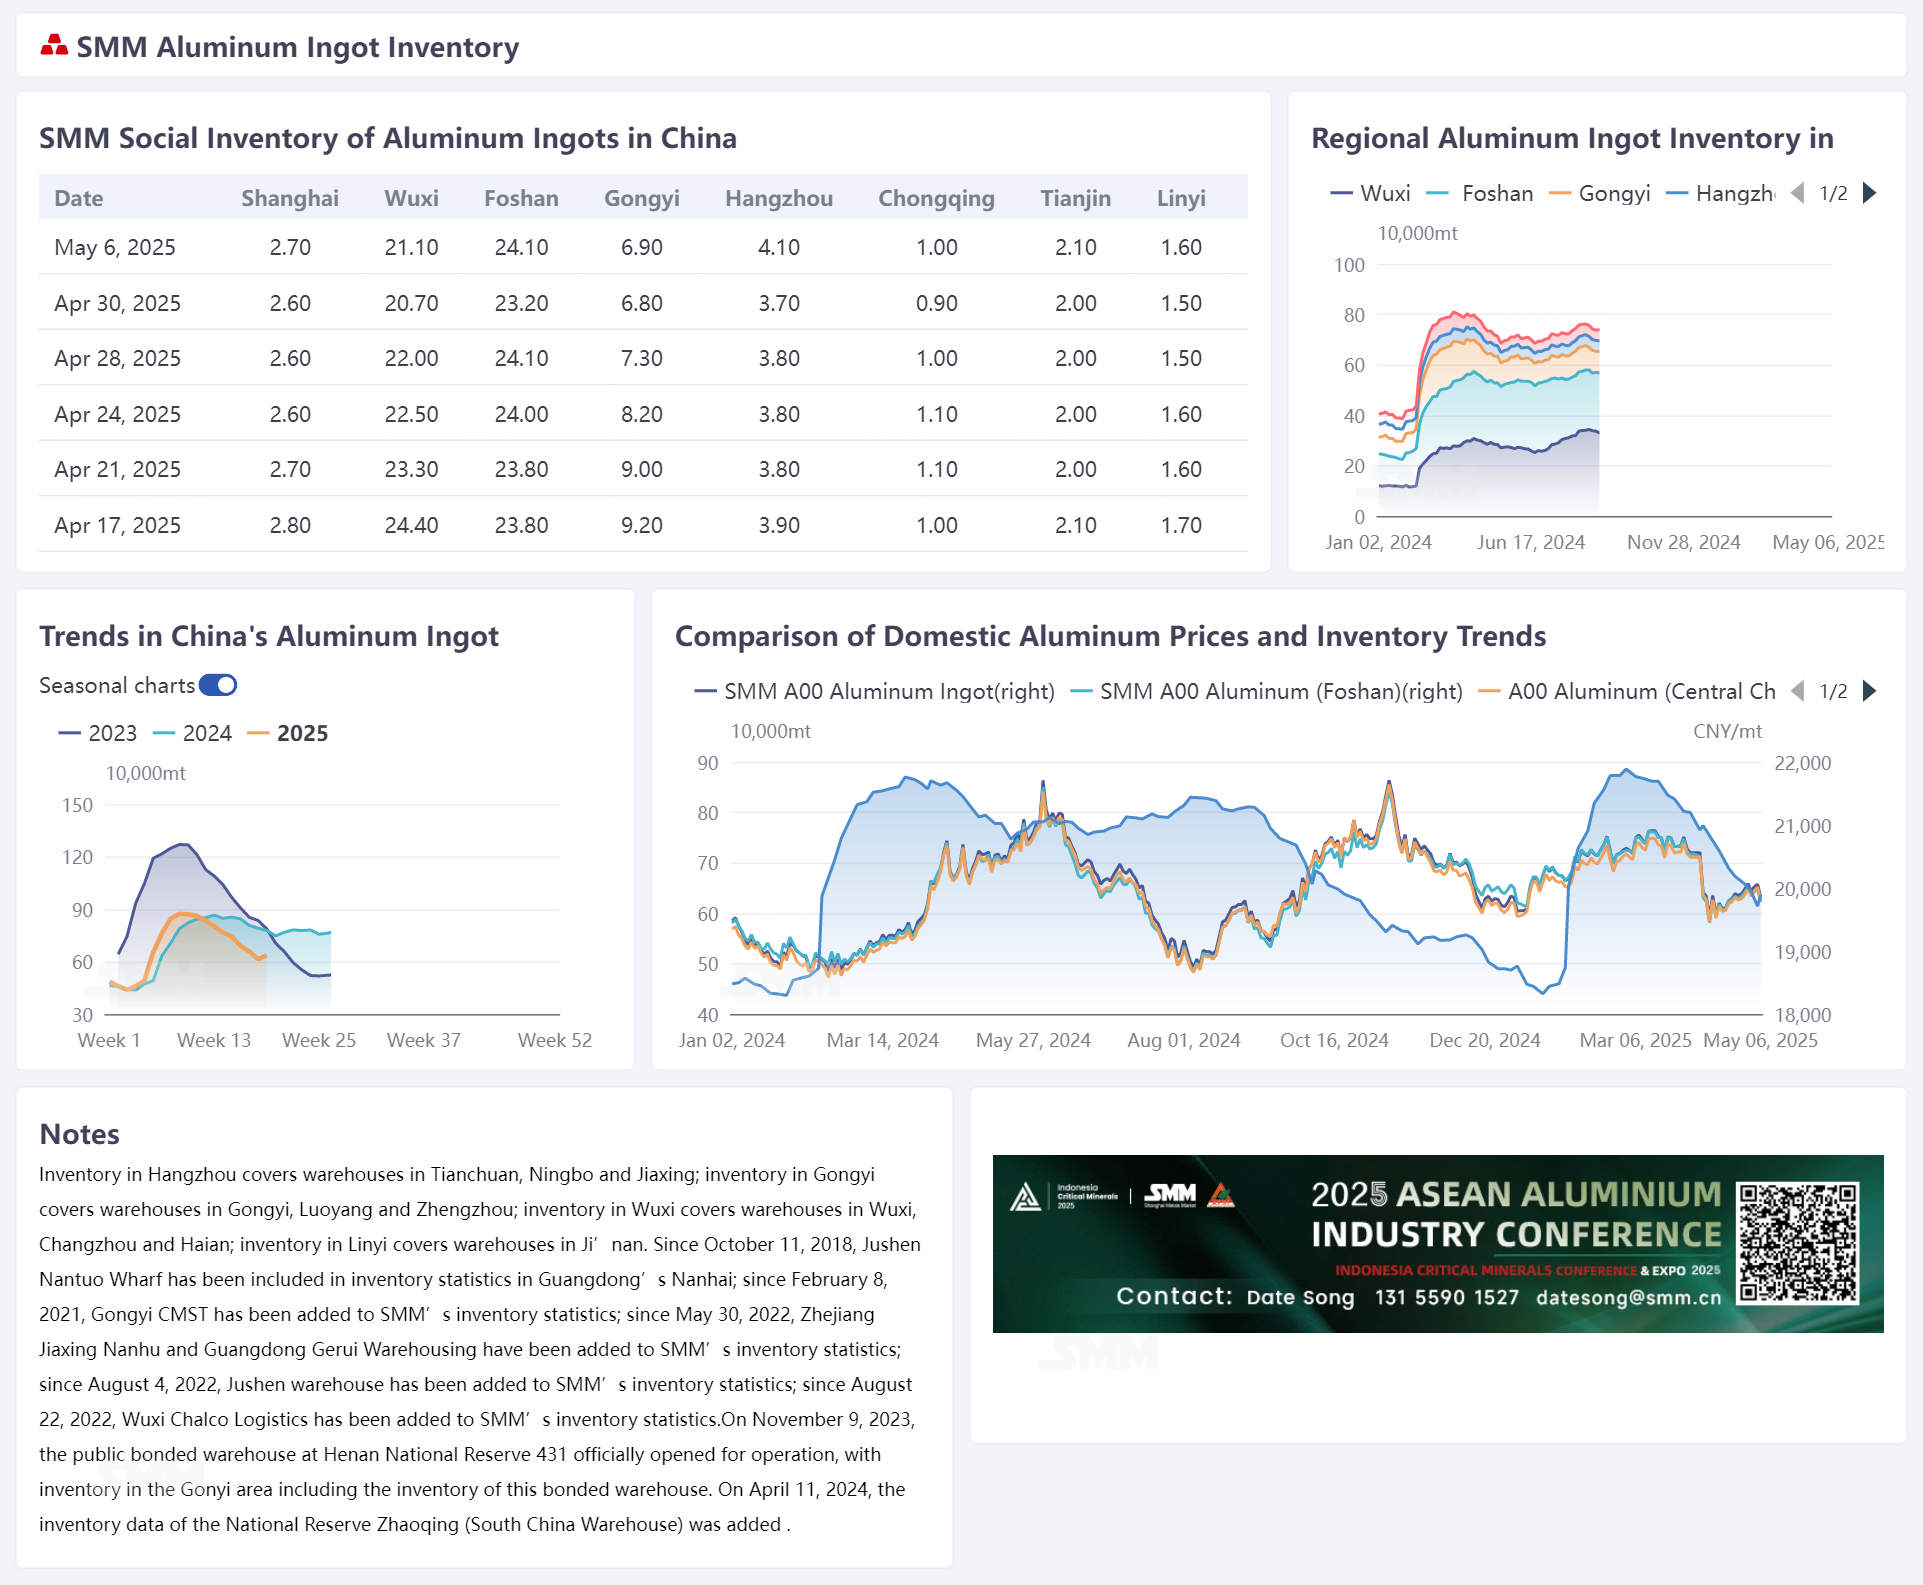Show previous price comparison legend page

(1797, 691)
